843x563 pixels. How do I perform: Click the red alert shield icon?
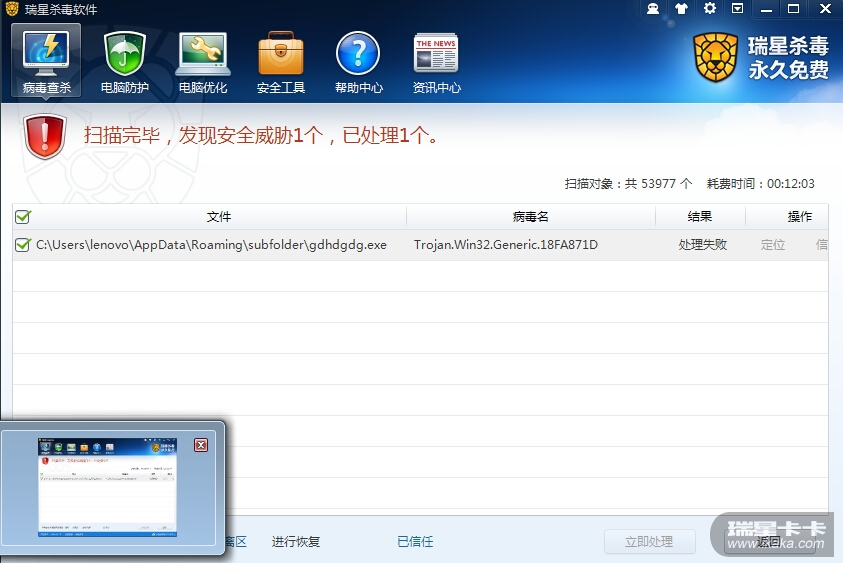[45, 137]
